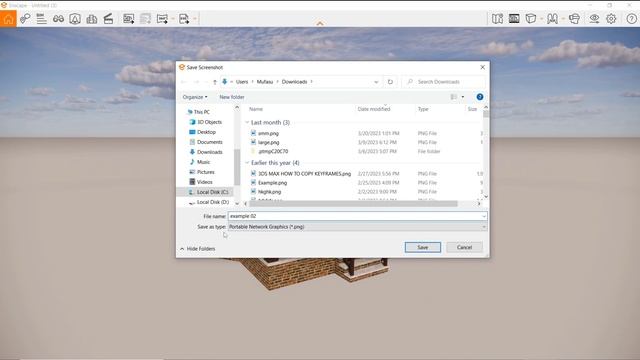The width and height of the screenshot is (640, 360).
Task: Click the horizontal scrollbar in file list
Action: coord(353,203)
